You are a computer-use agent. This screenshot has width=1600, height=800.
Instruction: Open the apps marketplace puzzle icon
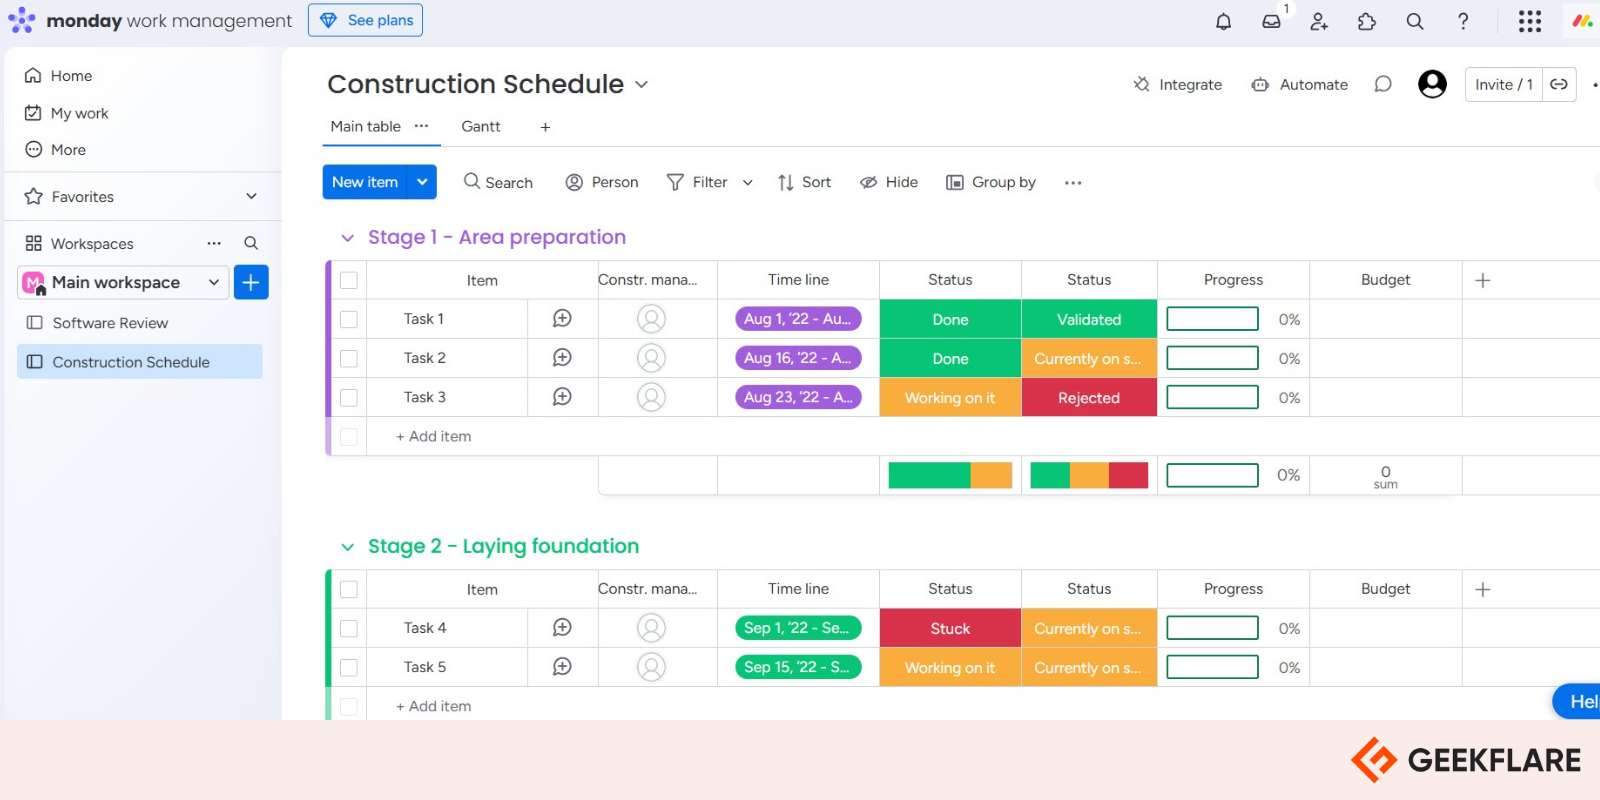[1367, 21]
